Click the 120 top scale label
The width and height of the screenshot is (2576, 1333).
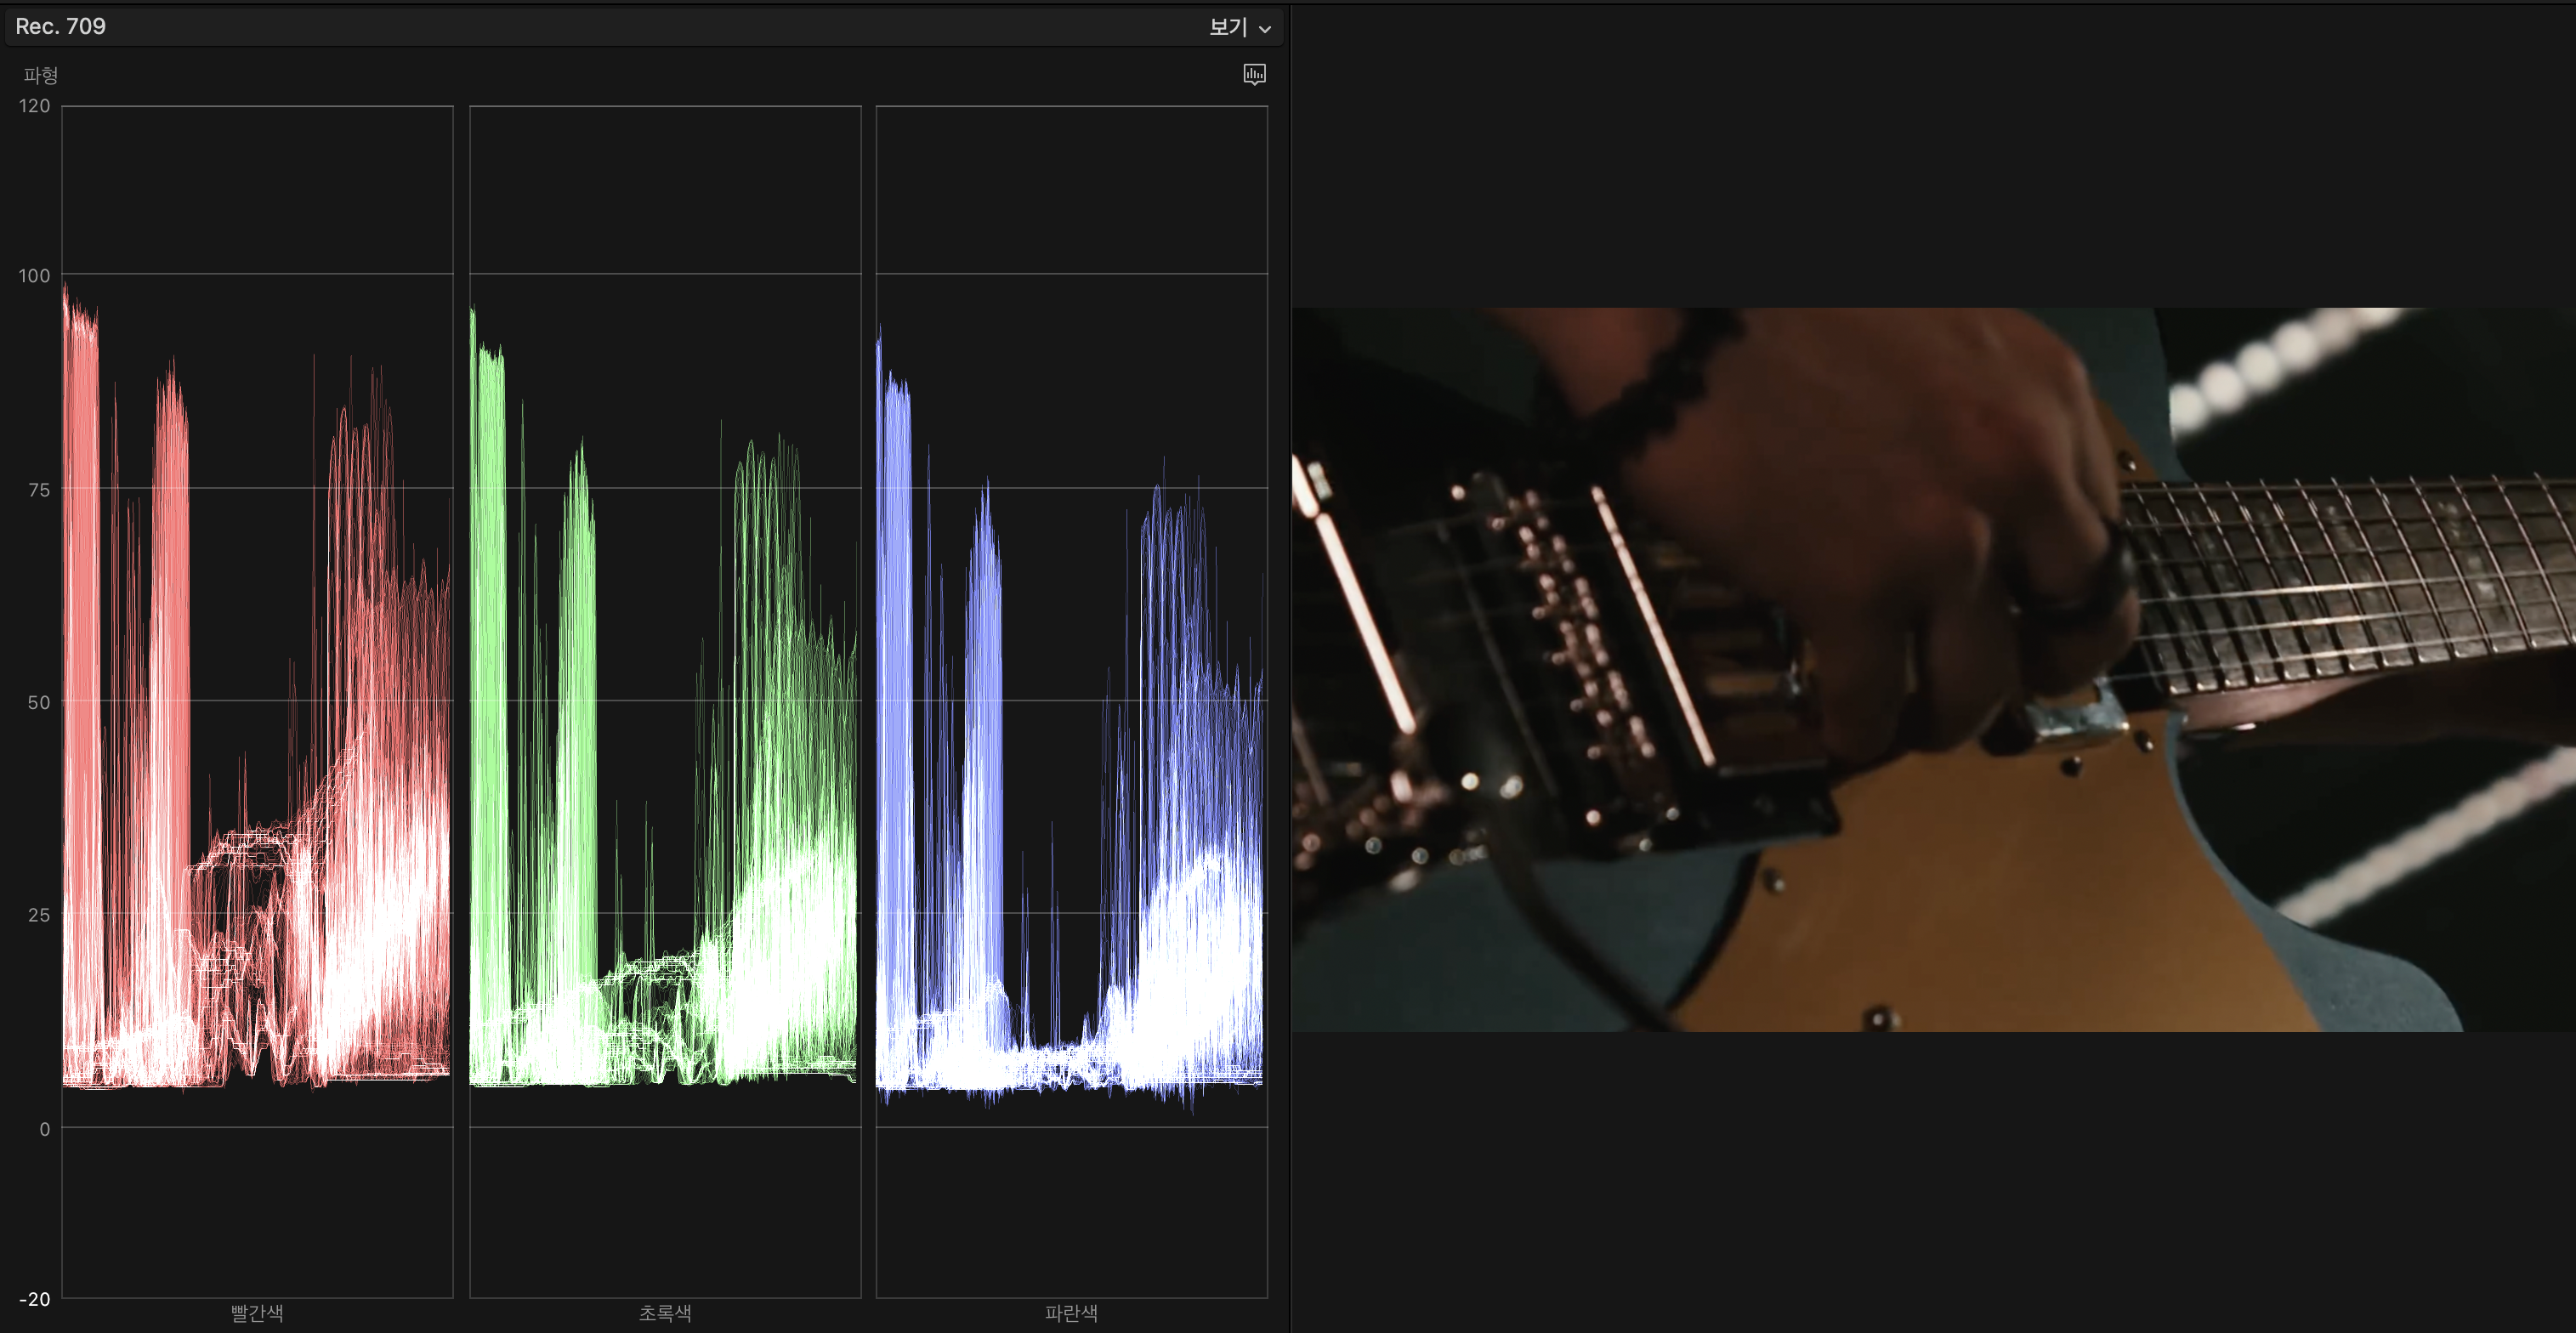point(34,105)
